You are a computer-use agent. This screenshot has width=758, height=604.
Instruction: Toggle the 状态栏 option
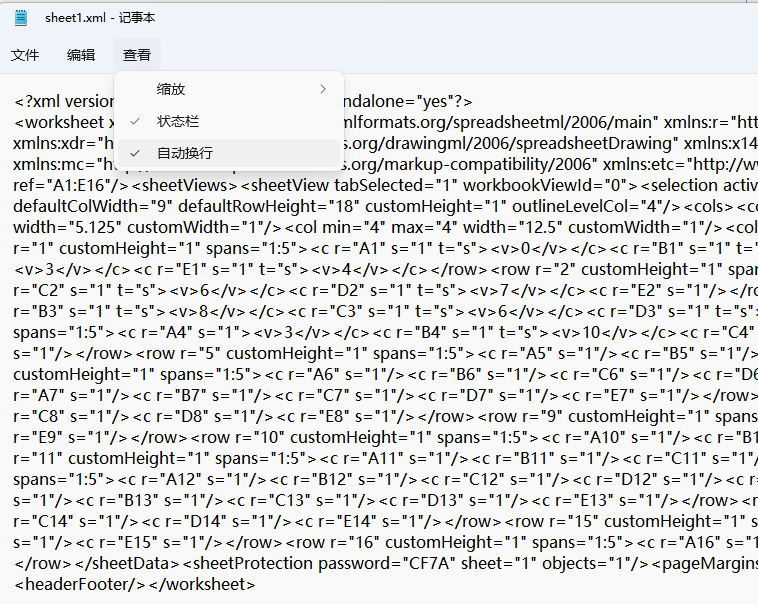click(229, 121)
